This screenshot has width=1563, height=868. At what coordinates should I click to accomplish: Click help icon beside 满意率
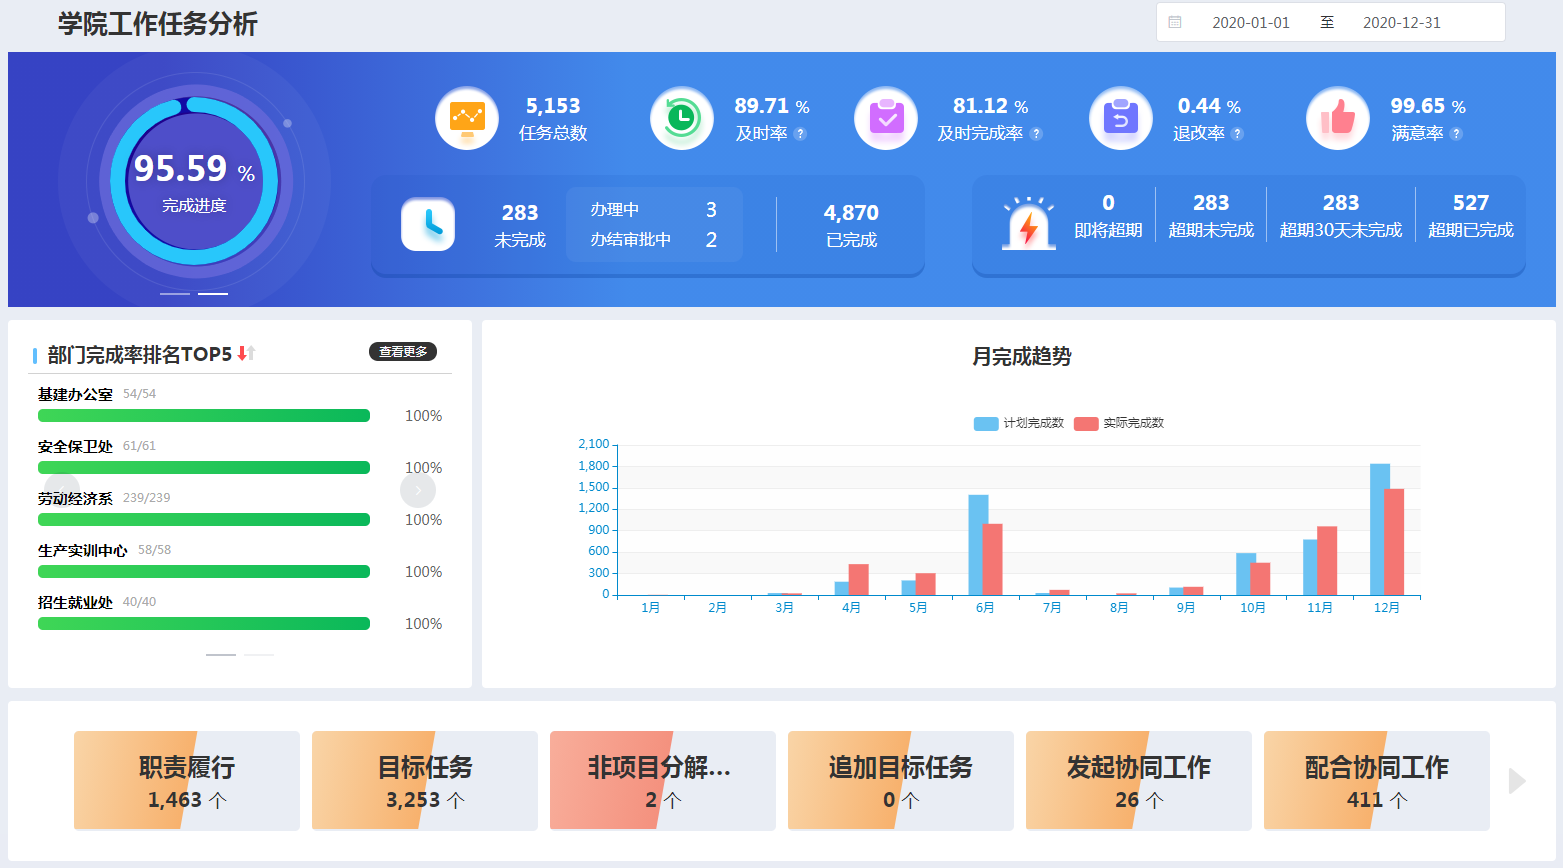click(x=1456, y=134)
